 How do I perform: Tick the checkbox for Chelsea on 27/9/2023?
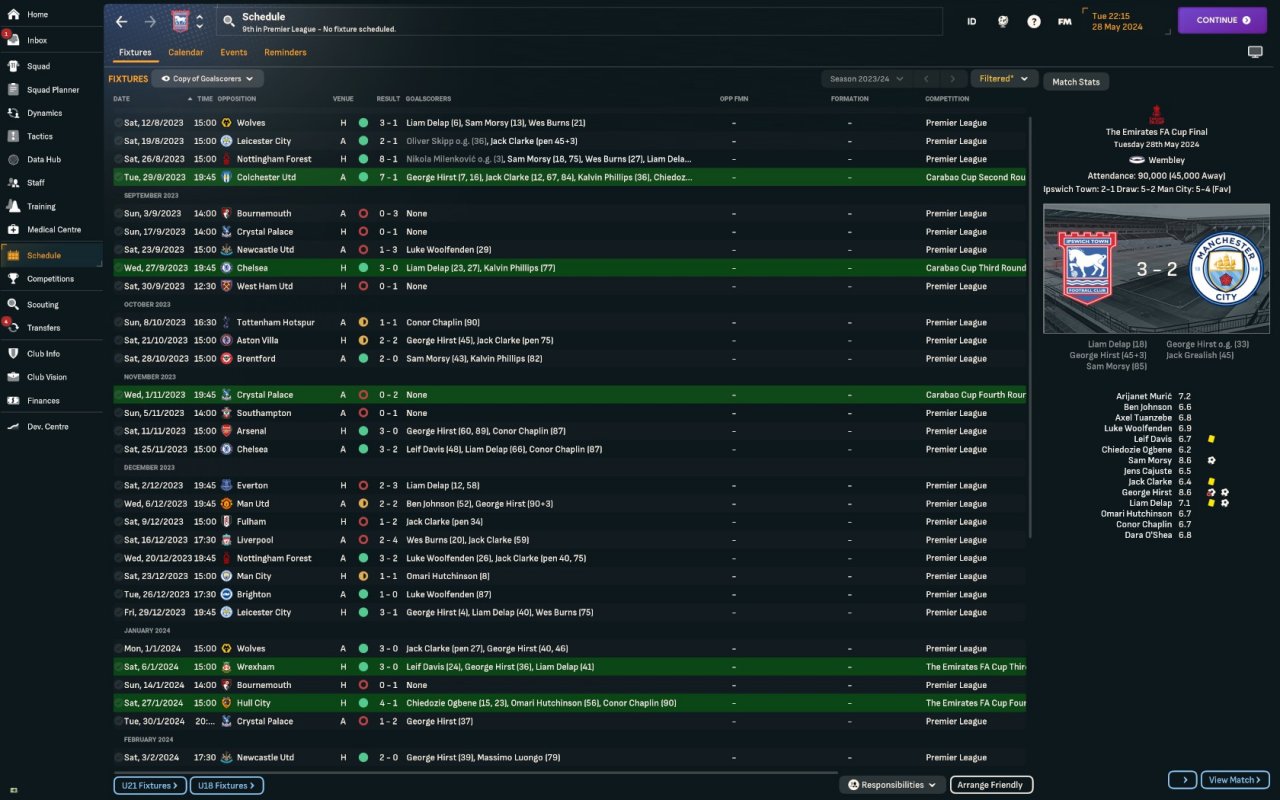point(118,268)
